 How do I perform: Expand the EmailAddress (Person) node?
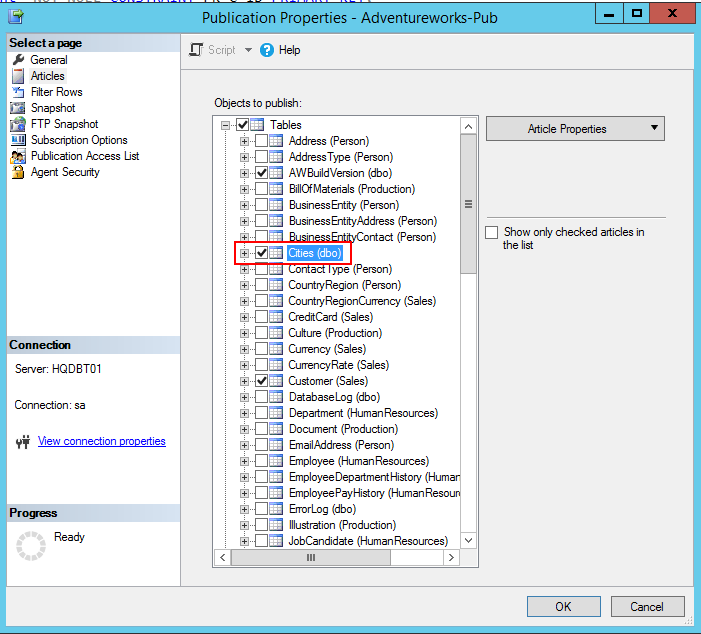(x=244, y=445)
